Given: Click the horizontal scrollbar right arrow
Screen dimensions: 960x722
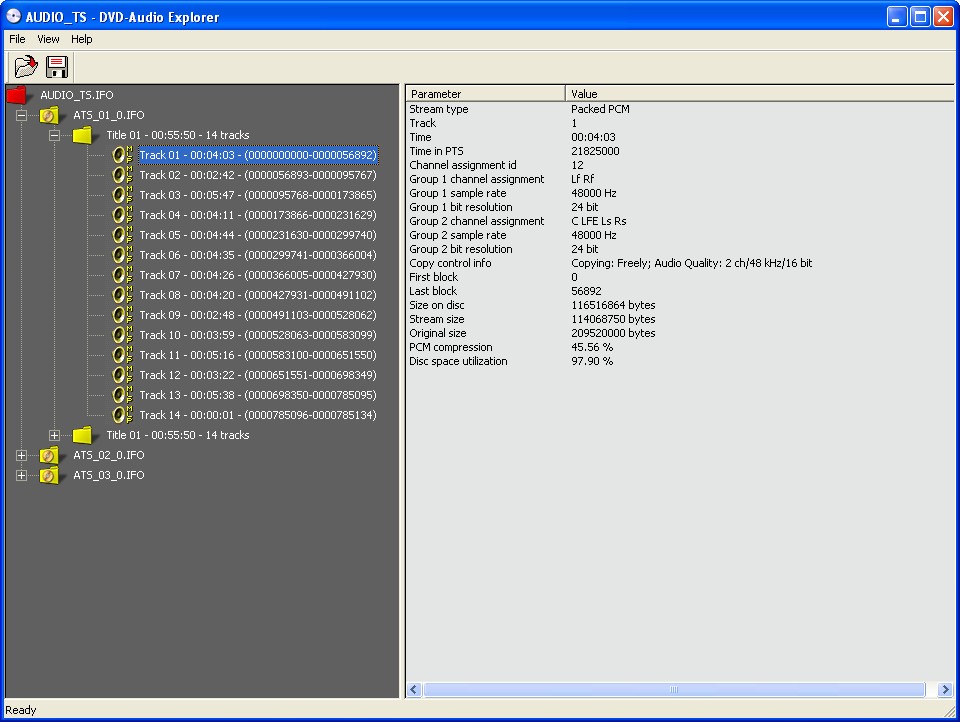Looking at the screenshot, I should click(x=945, y=690).
